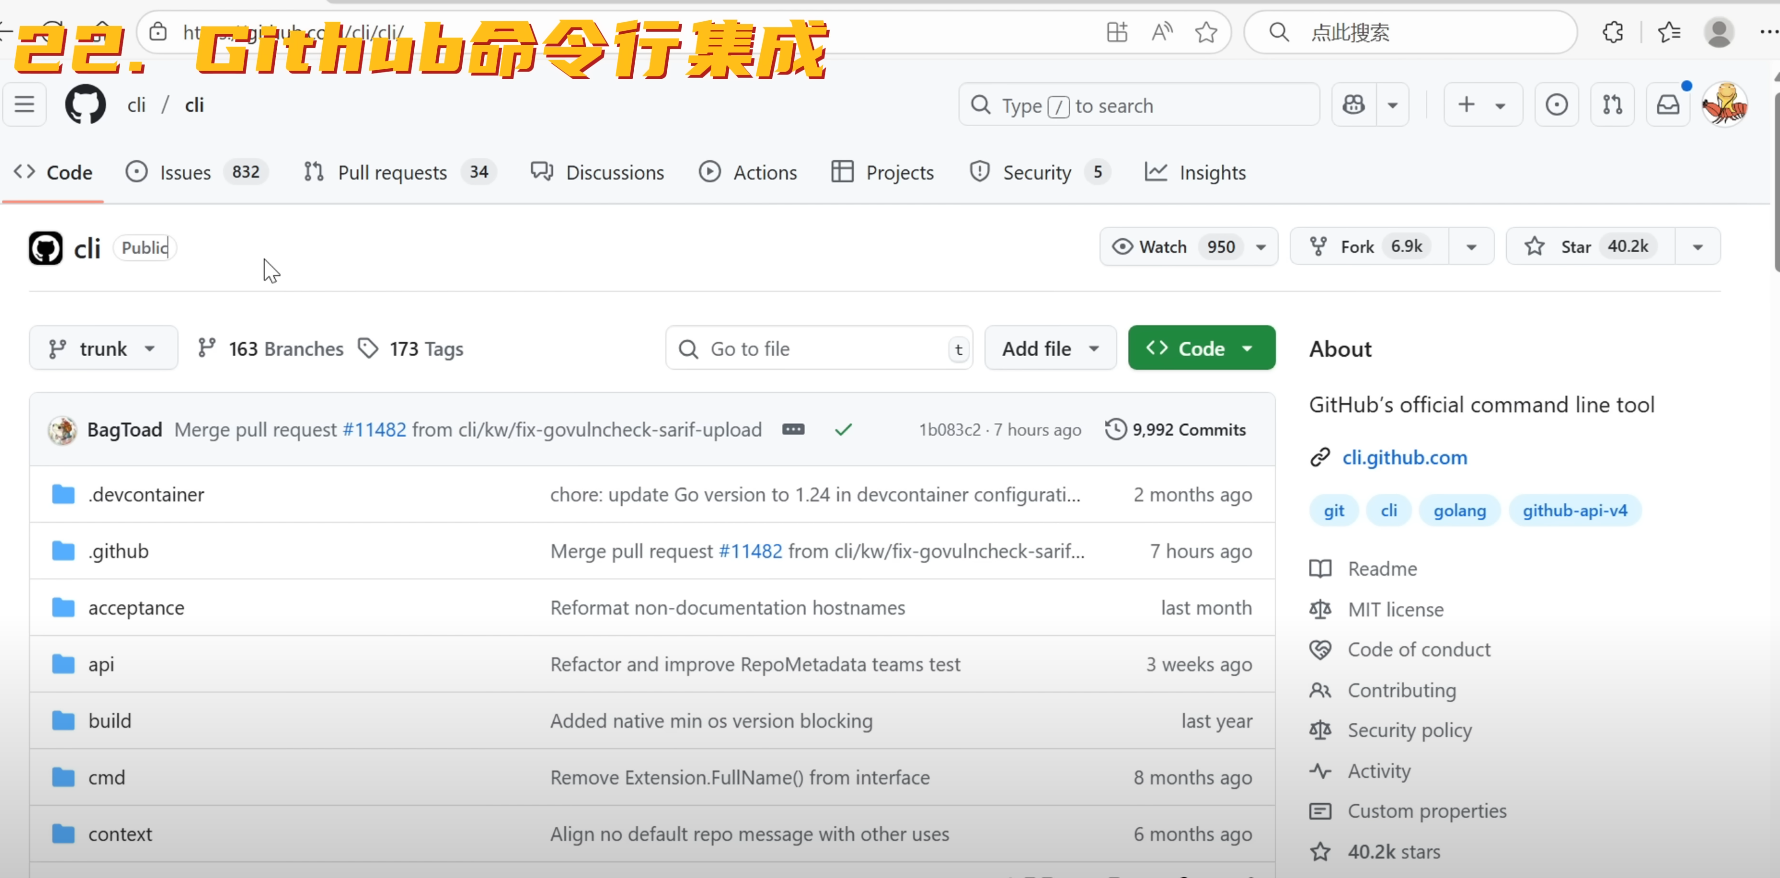The height and width of the screenshot is (878, 1780).
Task: Open the trunk branch selector
Action: click(104, 348)
